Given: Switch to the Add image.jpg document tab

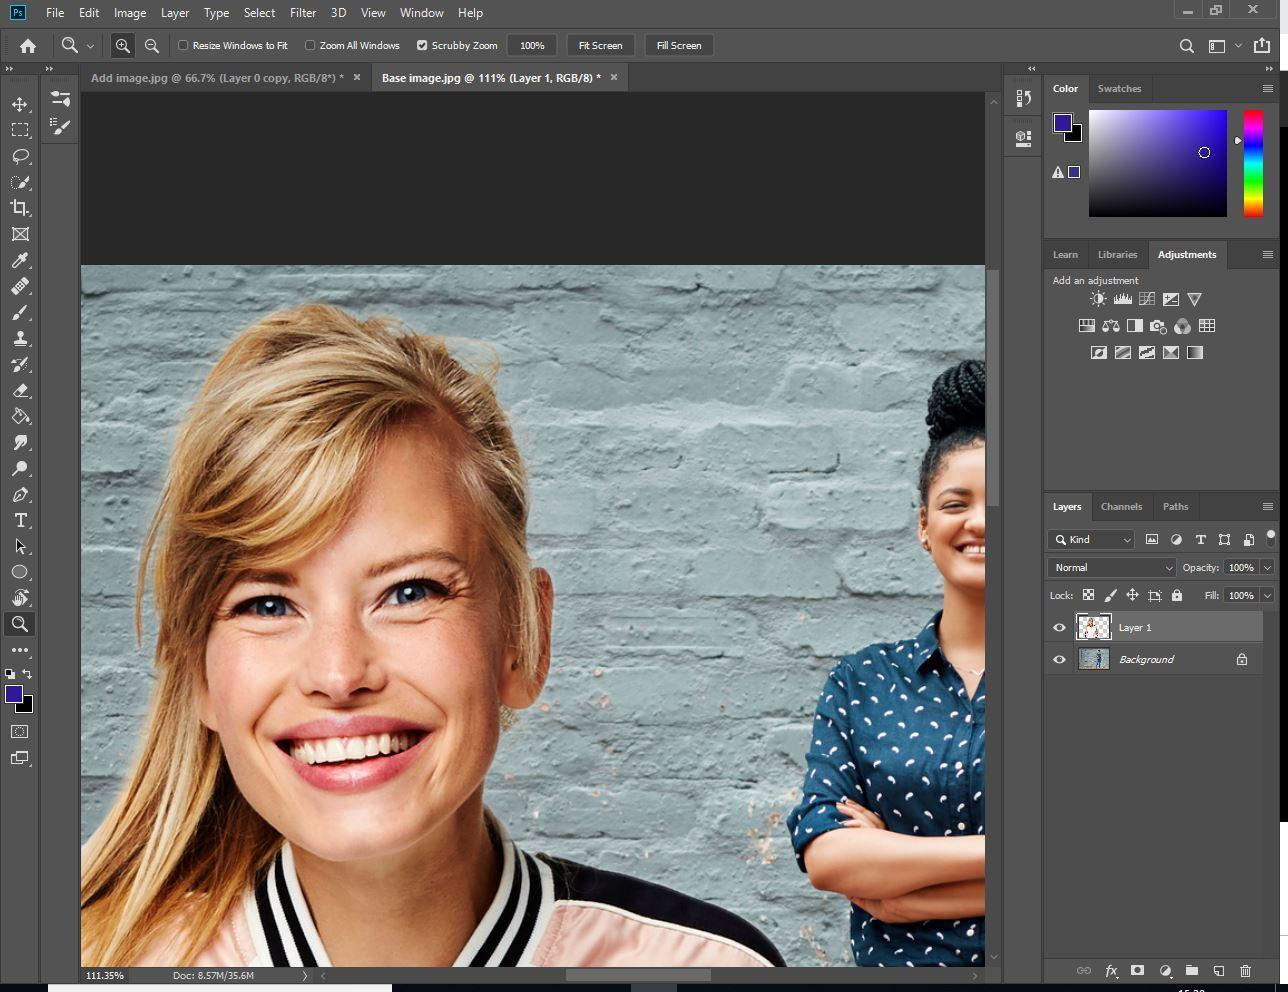Looking at the screenshot, I should point(217,78).
